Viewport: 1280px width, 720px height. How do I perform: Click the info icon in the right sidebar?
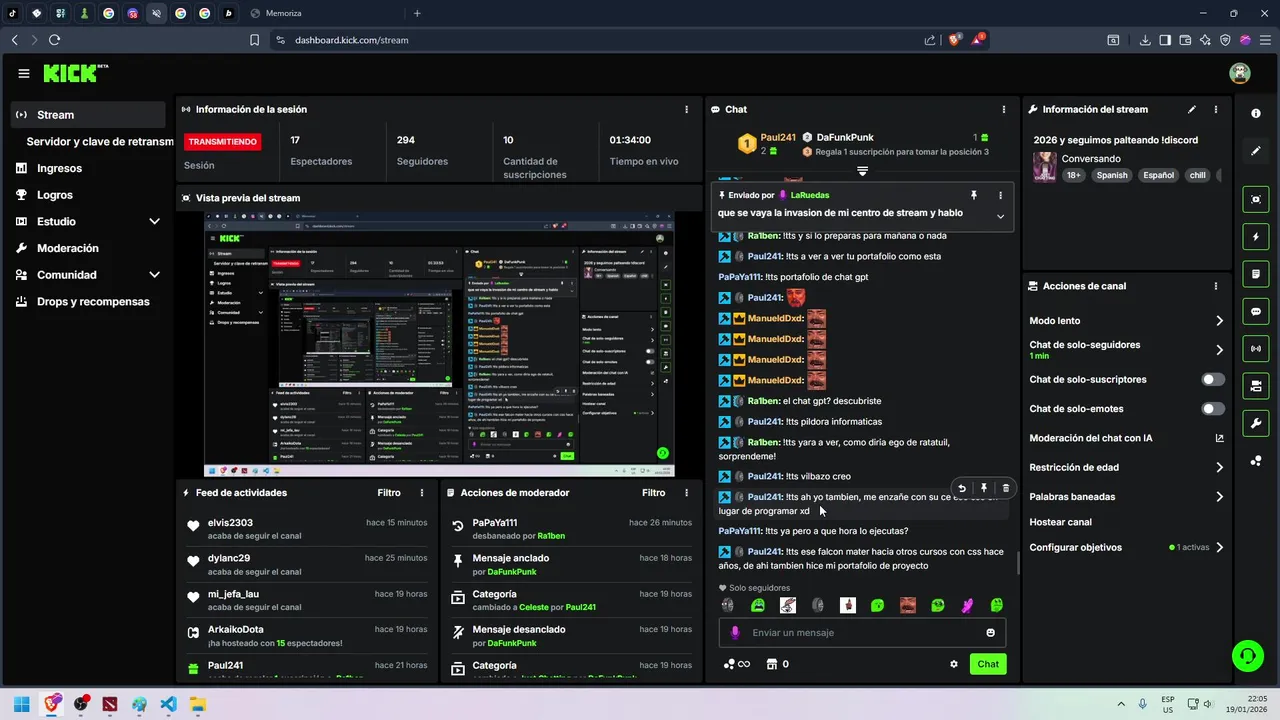pyautogui.click(x=1256, y=114)
